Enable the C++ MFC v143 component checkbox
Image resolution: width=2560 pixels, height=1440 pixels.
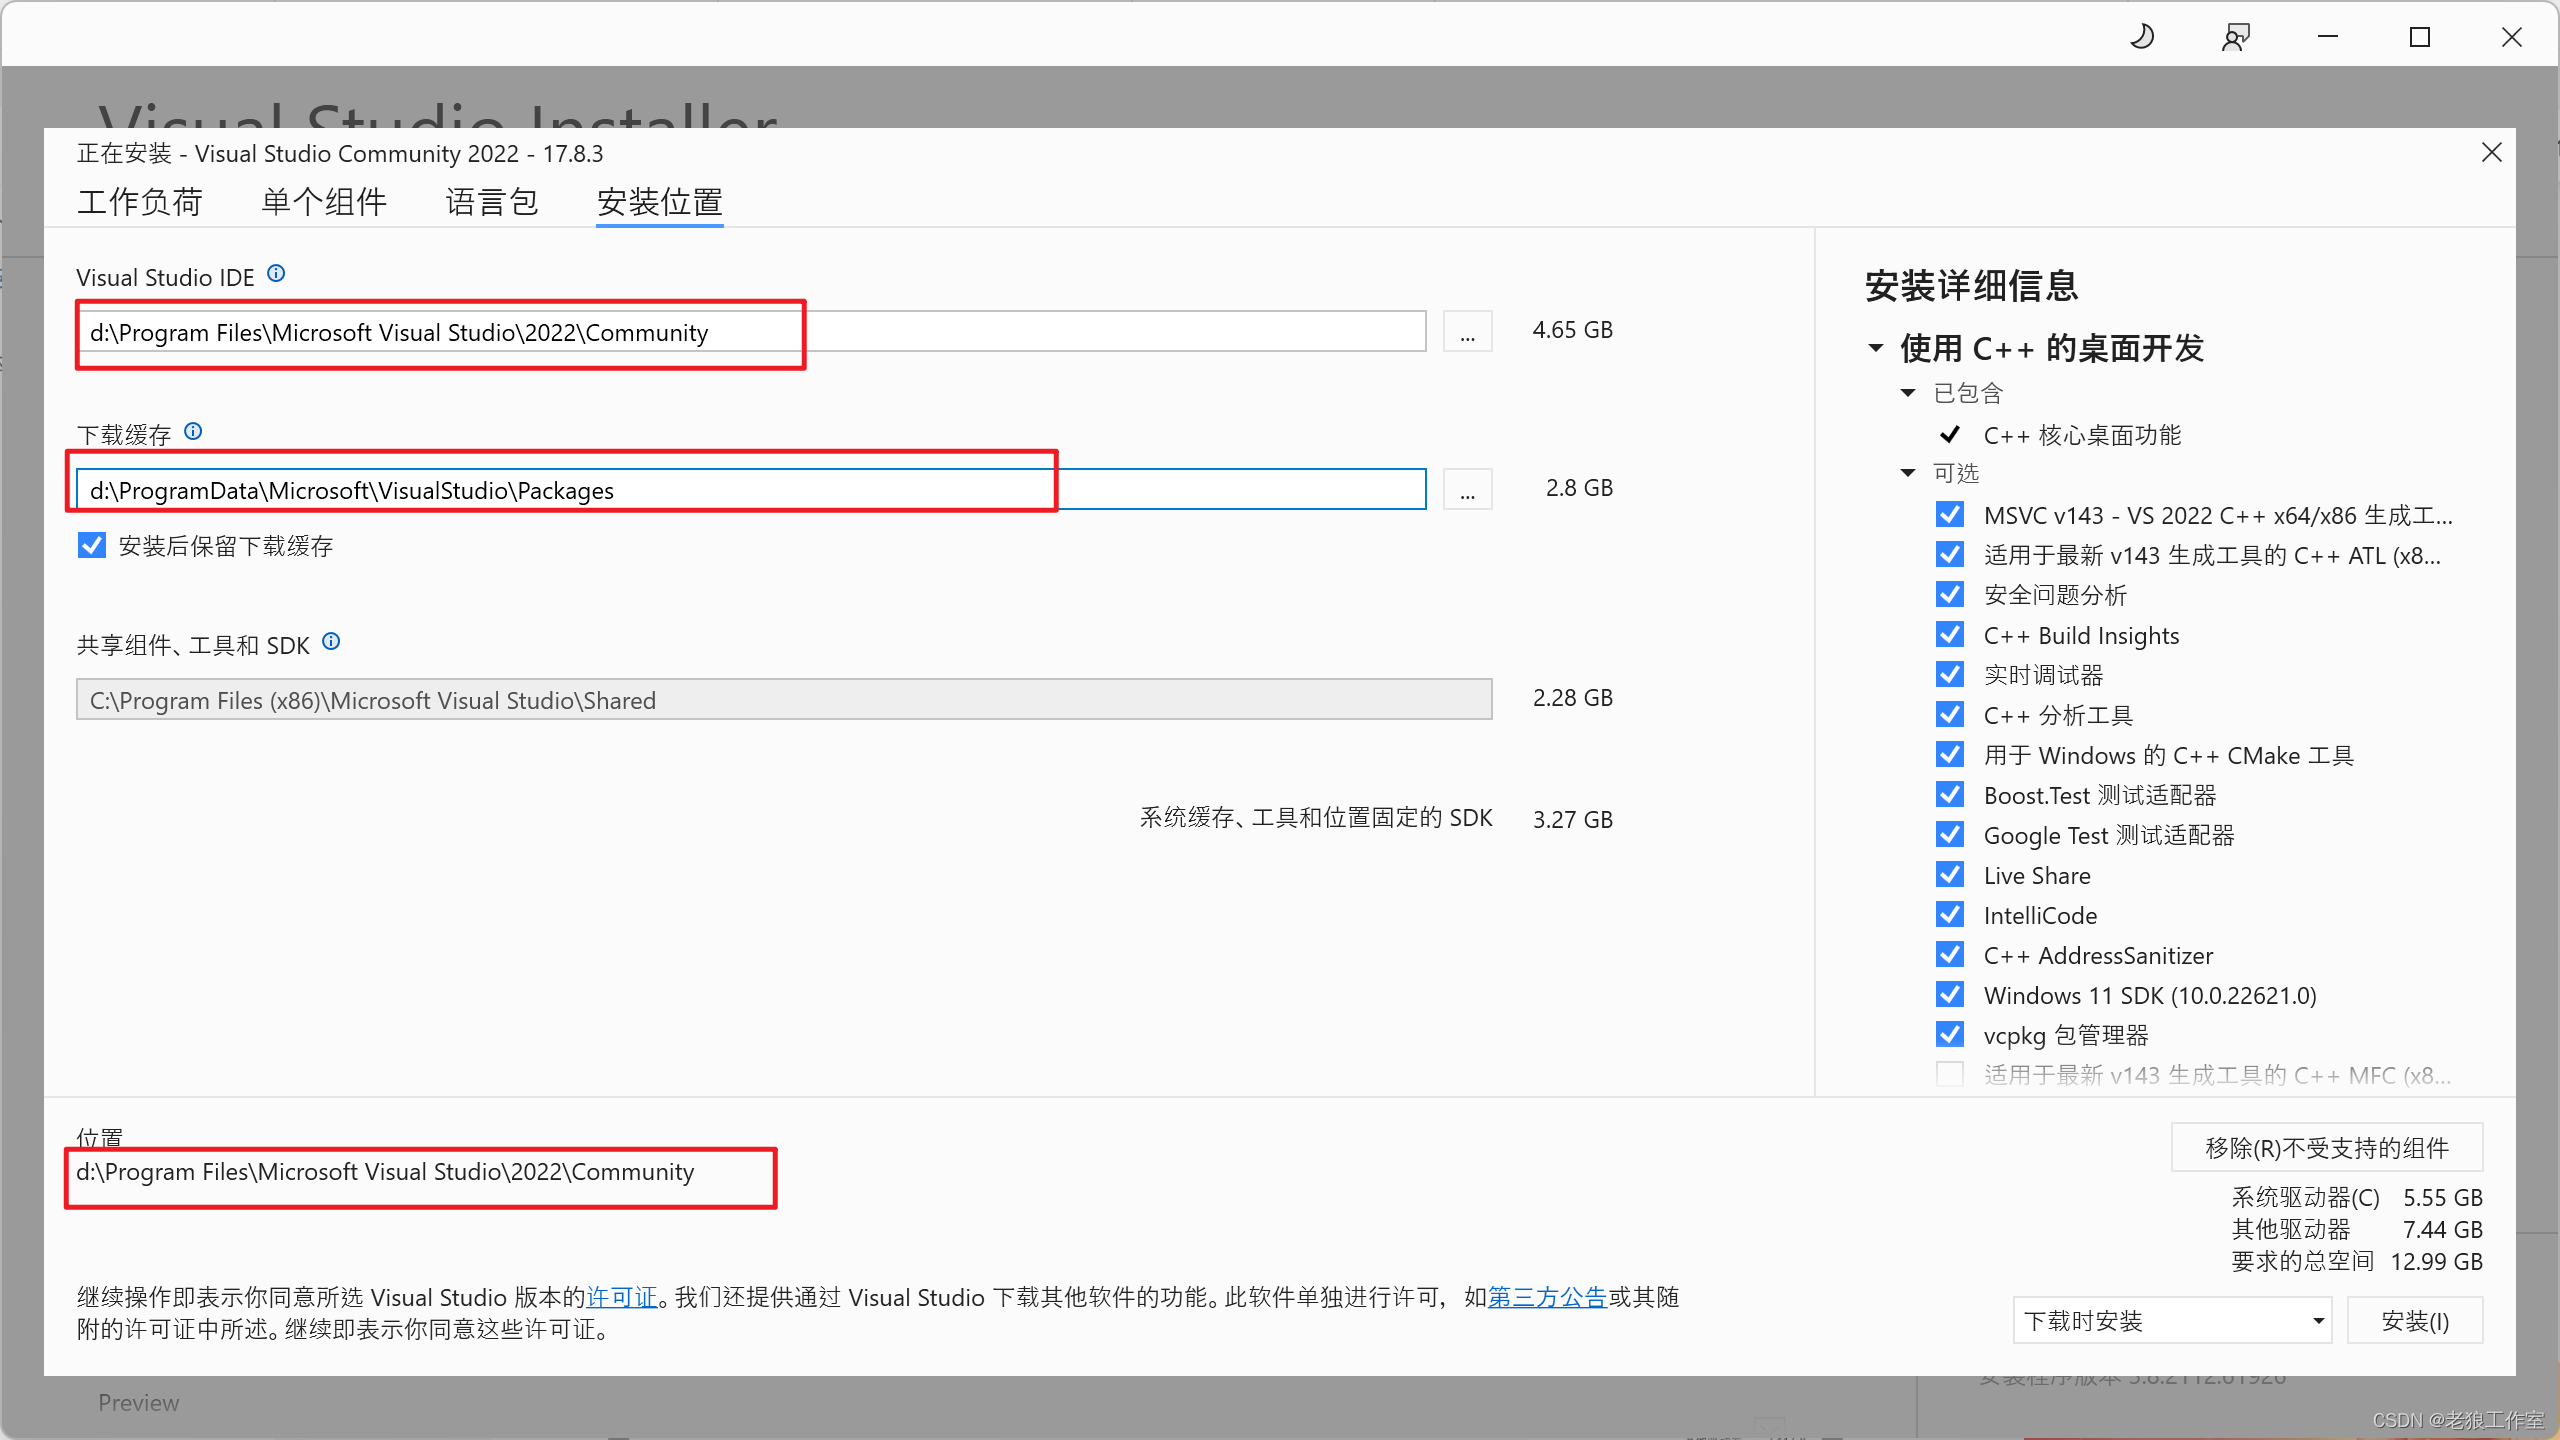click(1949, 1075)
